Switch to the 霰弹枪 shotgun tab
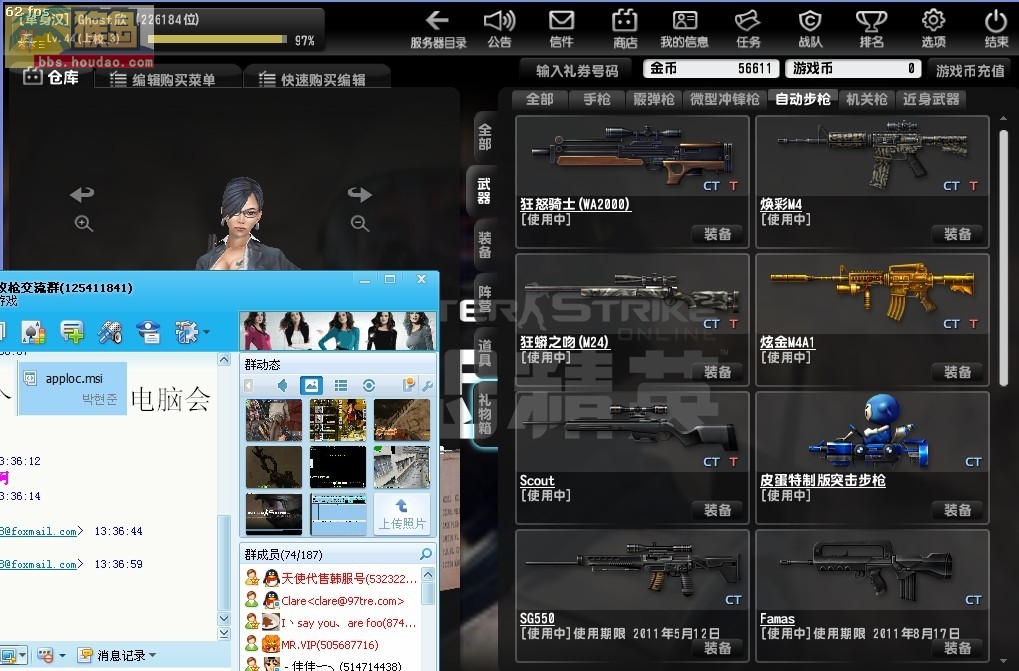Viewport: 1019px width, 671px height. (x=654, y=99)
